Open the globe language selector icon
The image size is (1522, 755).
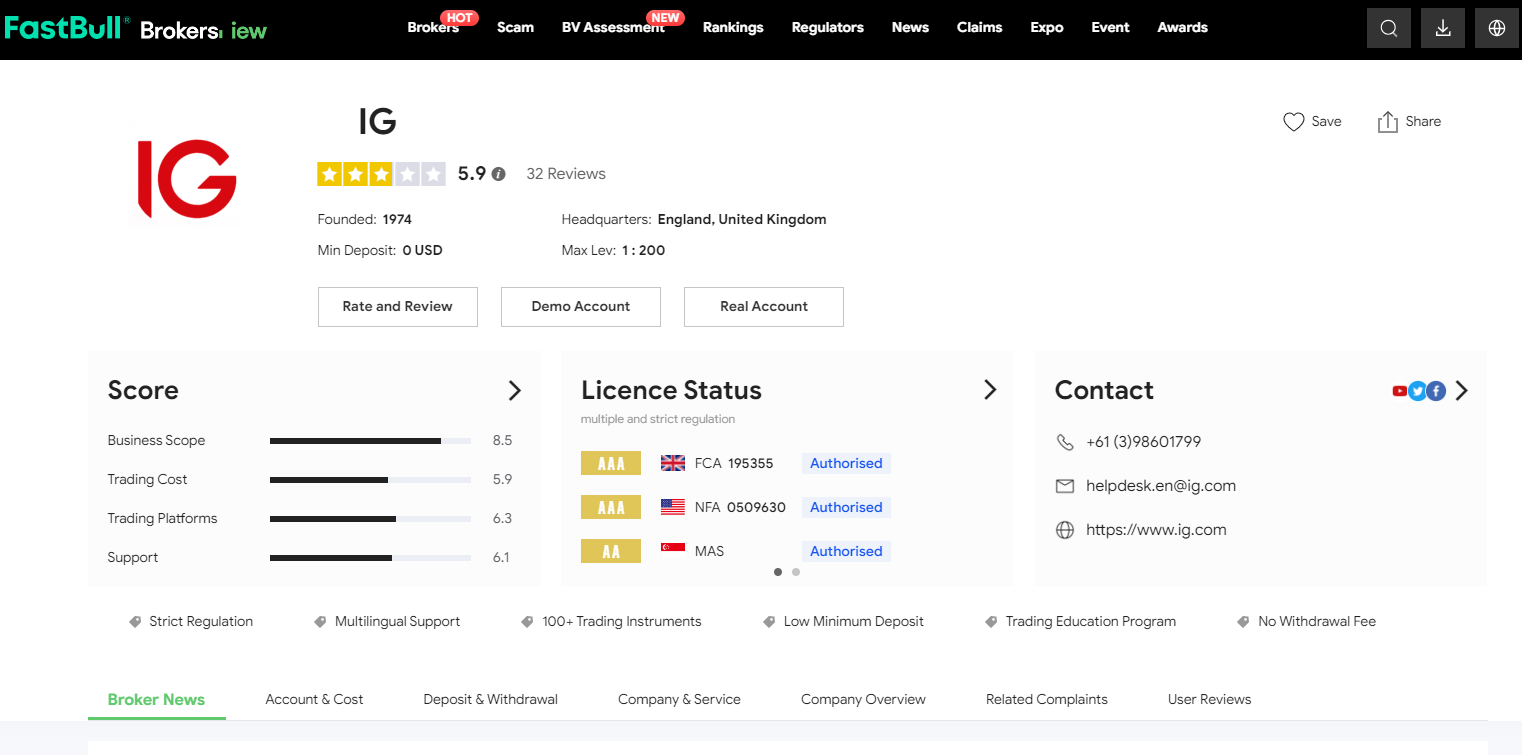1496,29
